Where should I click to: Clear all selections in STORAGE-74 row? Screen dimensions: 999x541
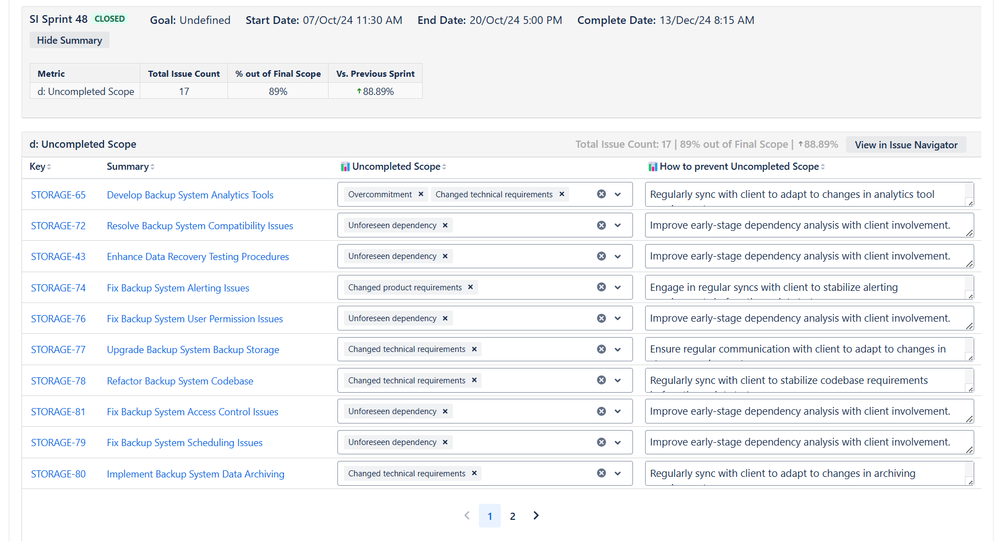coord(601,287)
